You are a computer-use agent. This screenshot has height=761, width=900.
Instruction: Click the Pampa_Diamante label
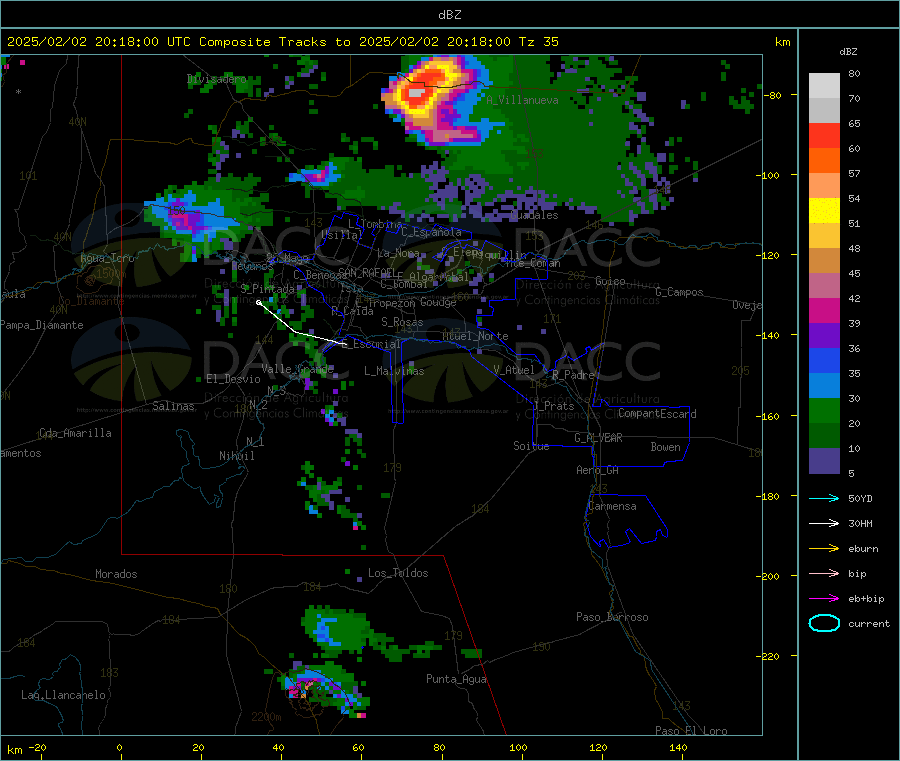point(42,325)
